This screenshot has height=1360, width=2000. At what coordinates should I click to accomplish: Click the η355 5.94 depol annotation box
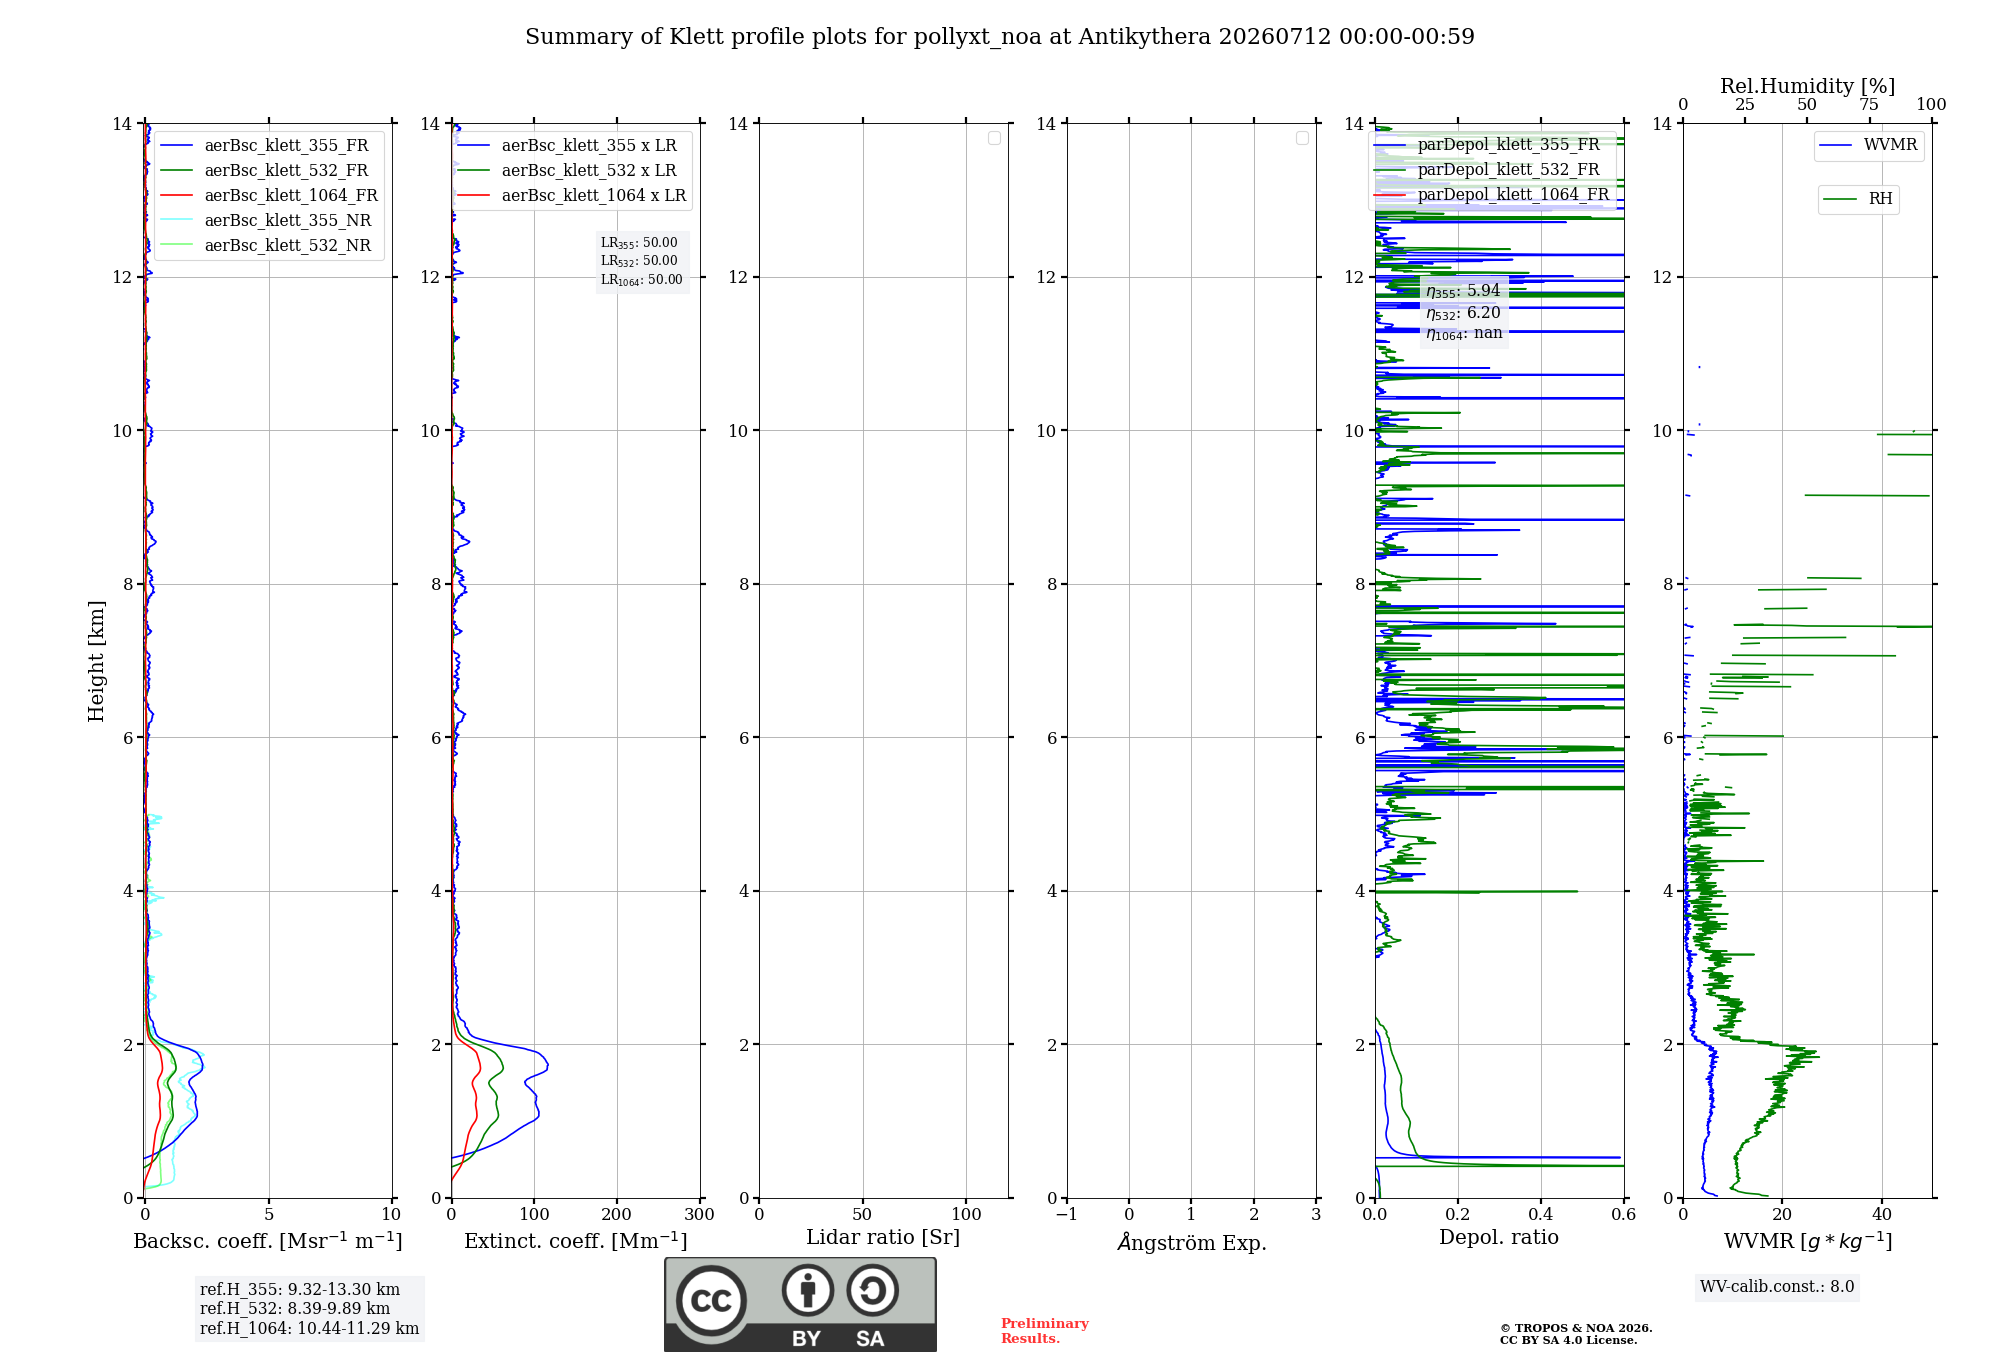(1464, 312)
